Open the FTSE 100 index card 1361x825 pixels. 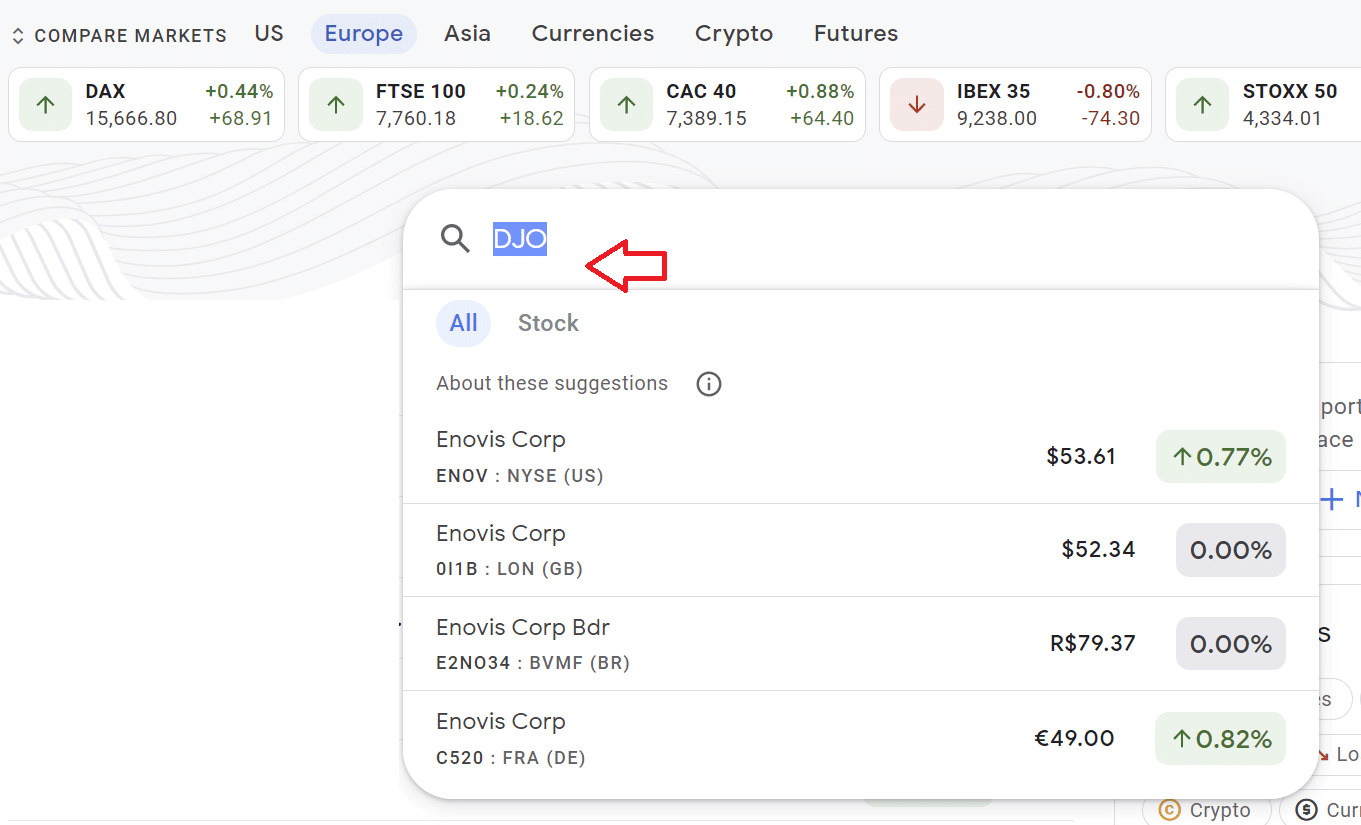tap(436, 105)
